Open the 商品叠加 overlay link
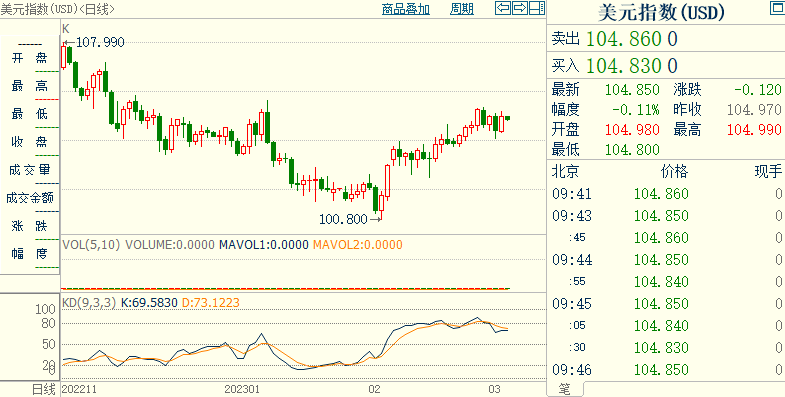This screenshot has width=785, height=397. coord(406,9)
